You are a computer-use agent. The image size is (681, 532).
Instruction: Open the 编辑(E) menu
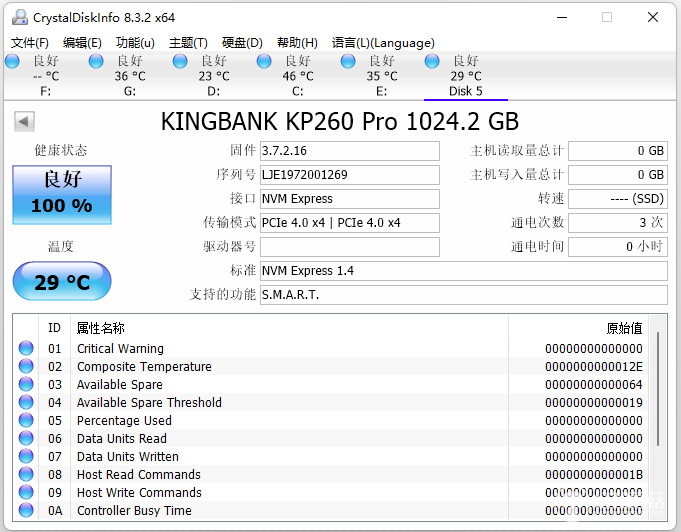[x=82, y=43]
